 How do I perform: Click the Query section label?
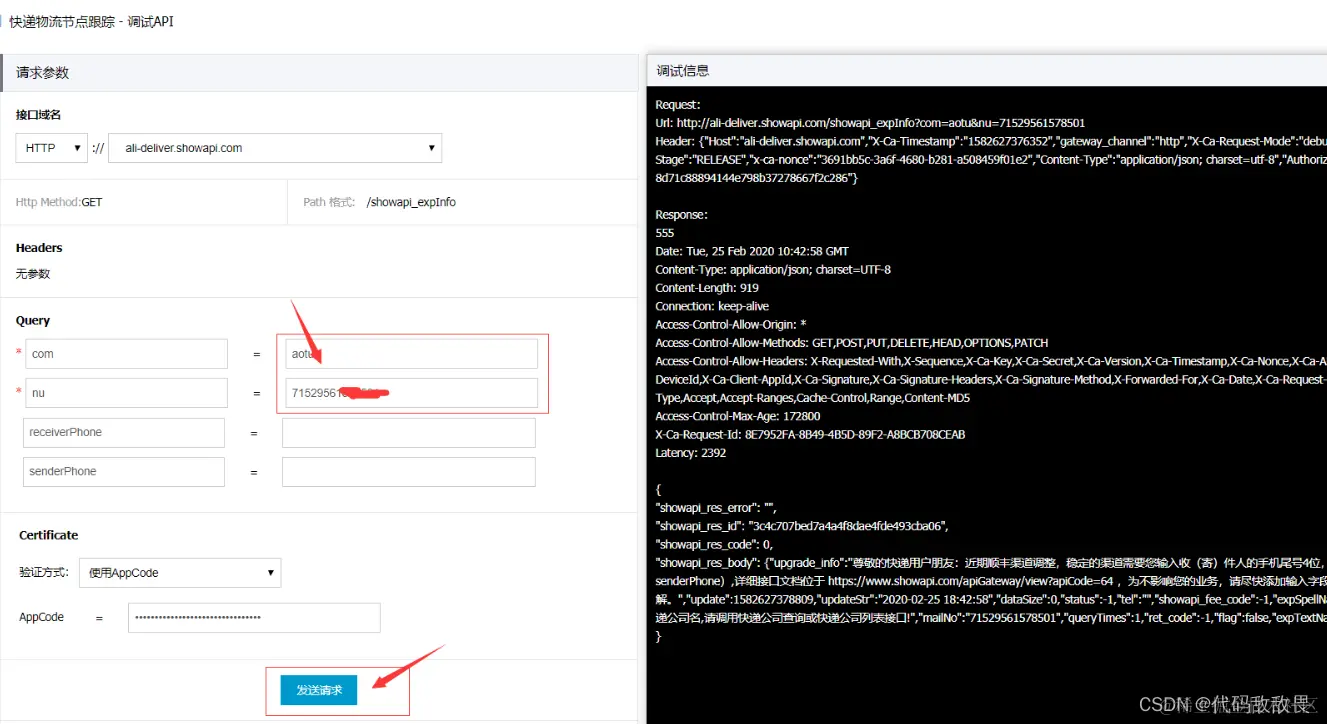[x=33, y=321]
